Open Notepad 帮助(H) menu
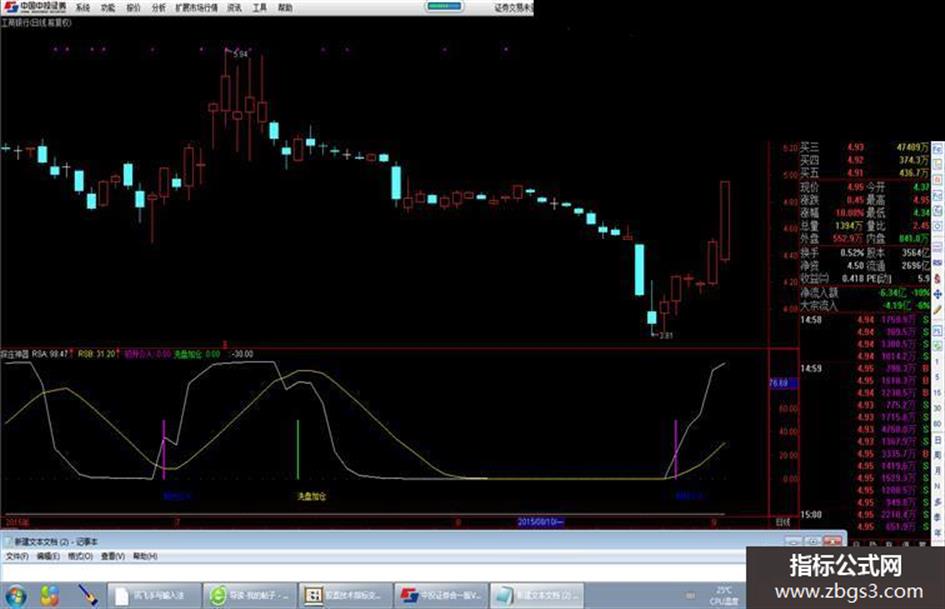 pyautogui.click(x=145, y=556)
